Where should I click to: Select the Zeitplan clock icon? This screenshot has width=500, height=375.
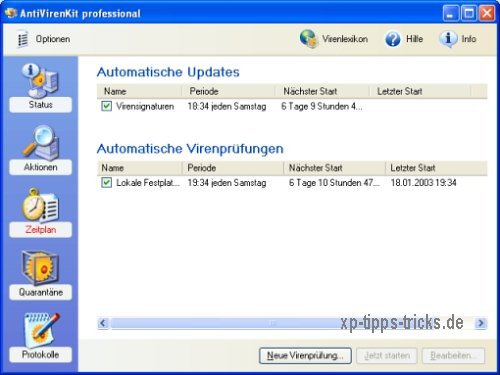(41, 205)
